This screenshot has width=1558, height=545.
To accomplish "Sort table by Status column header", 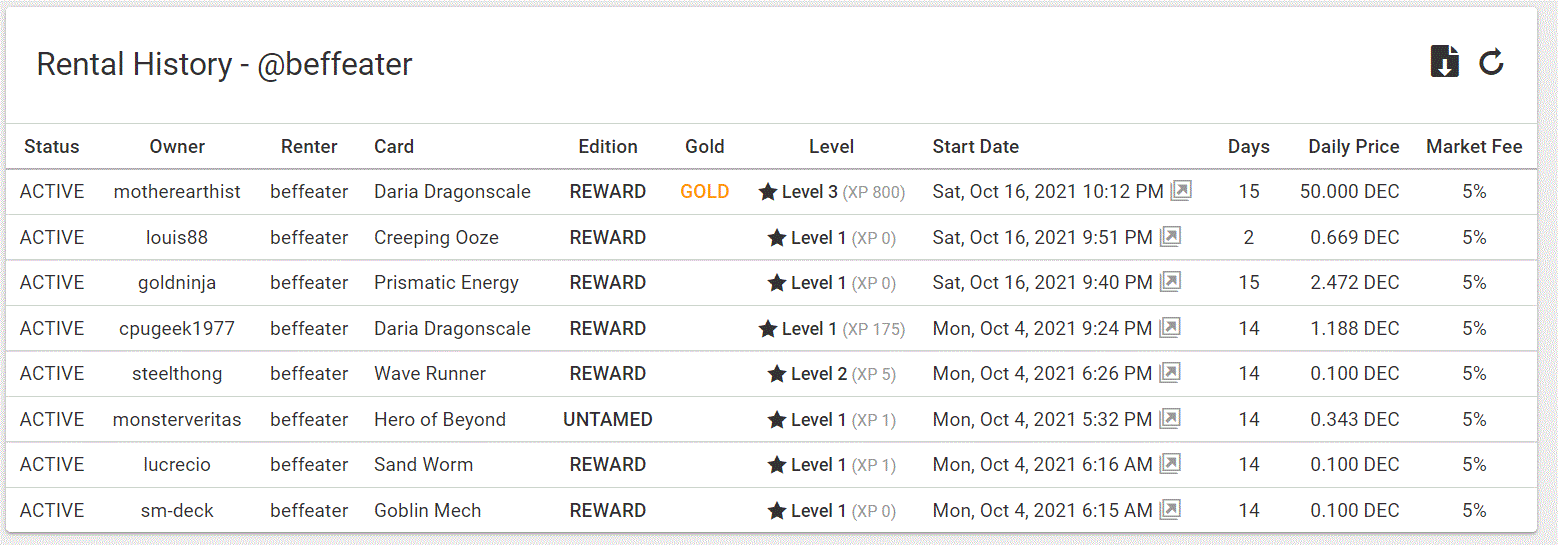I will click(x=52, y=146).
